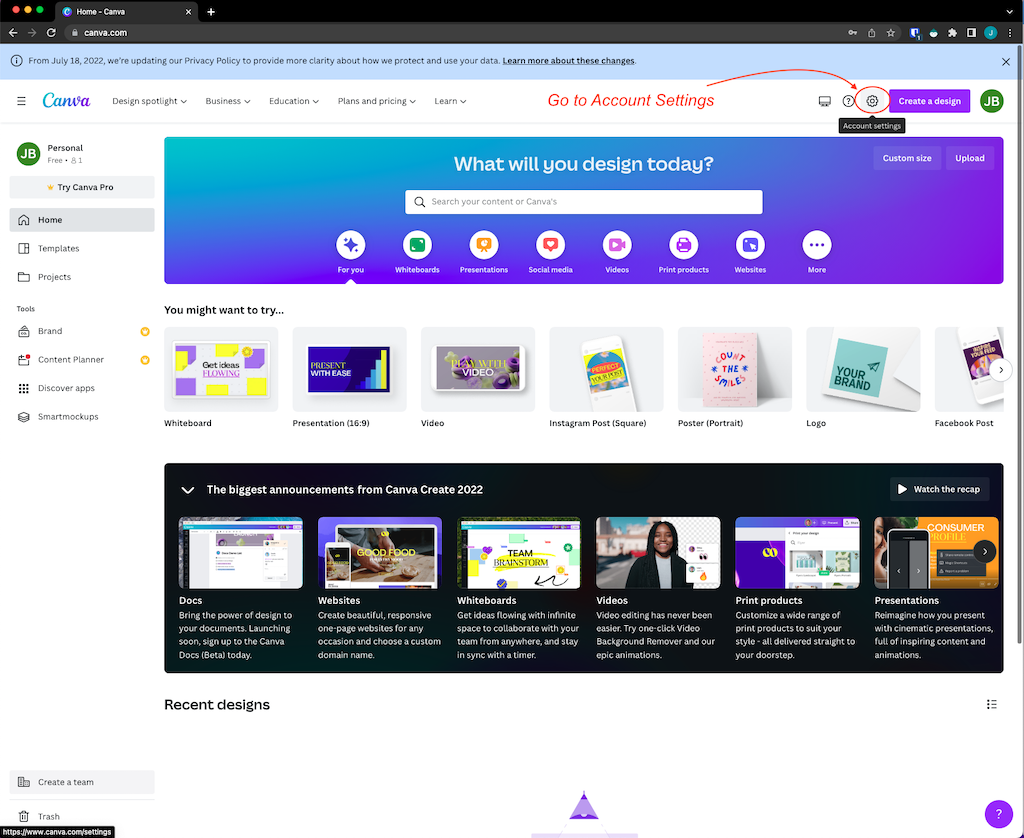
Task: Click Create a team button
Action: [82, 782]
